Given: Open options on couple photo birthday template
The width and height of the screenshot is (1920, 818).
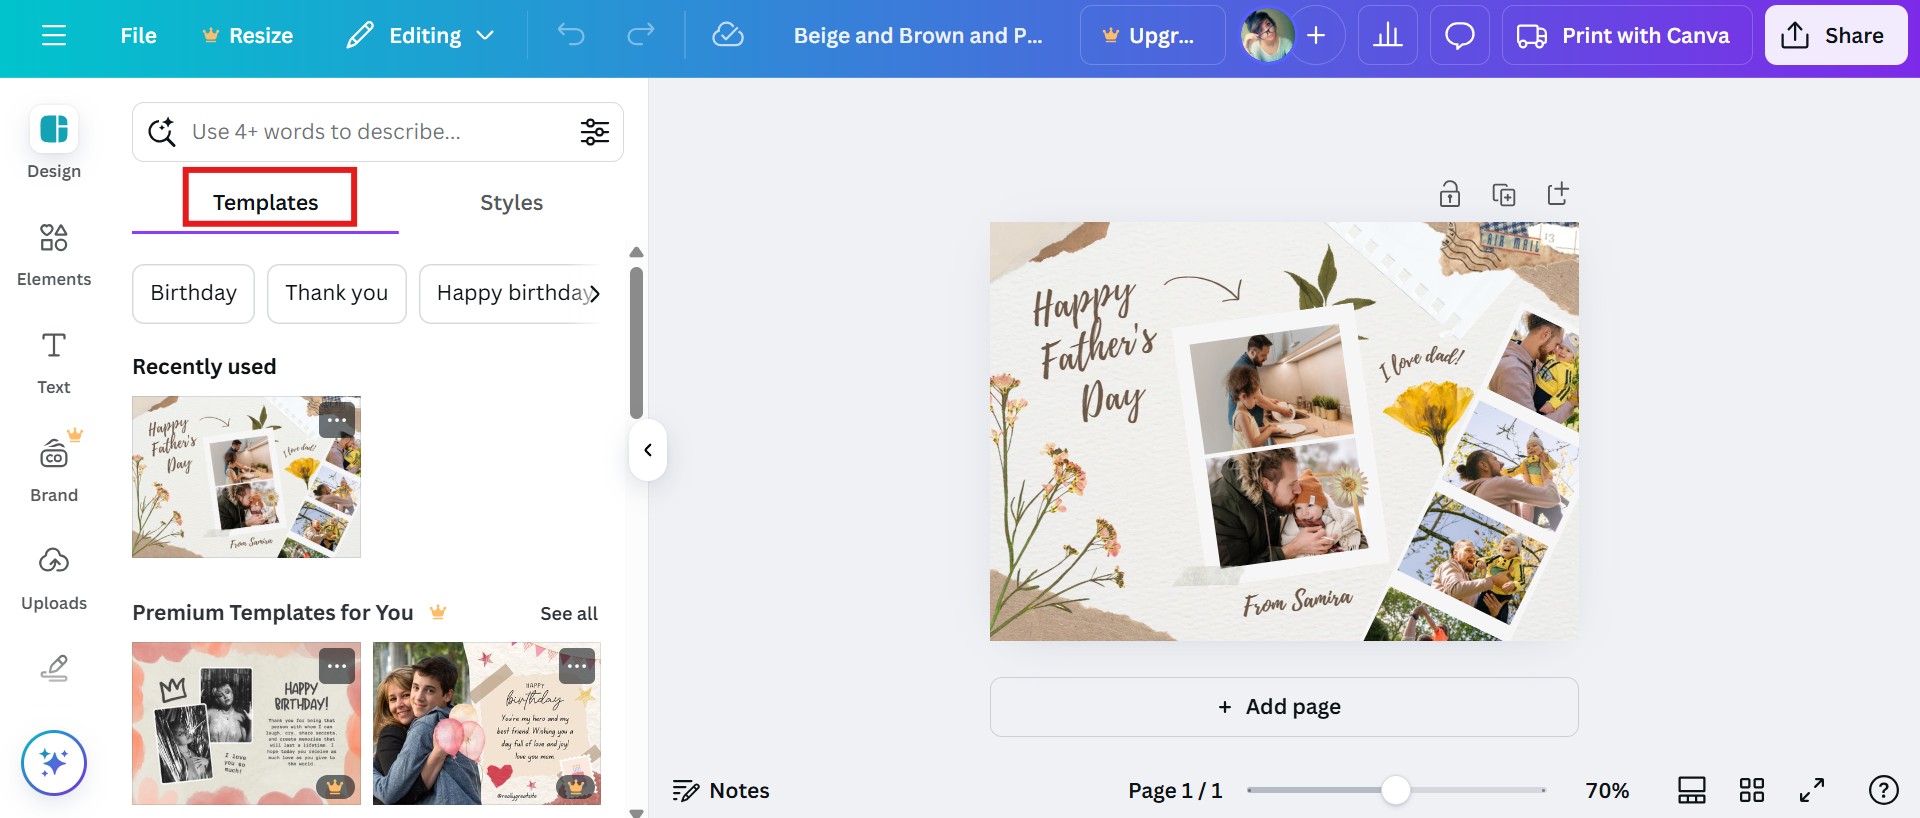Looking at the screenshot, I should 577,666.
